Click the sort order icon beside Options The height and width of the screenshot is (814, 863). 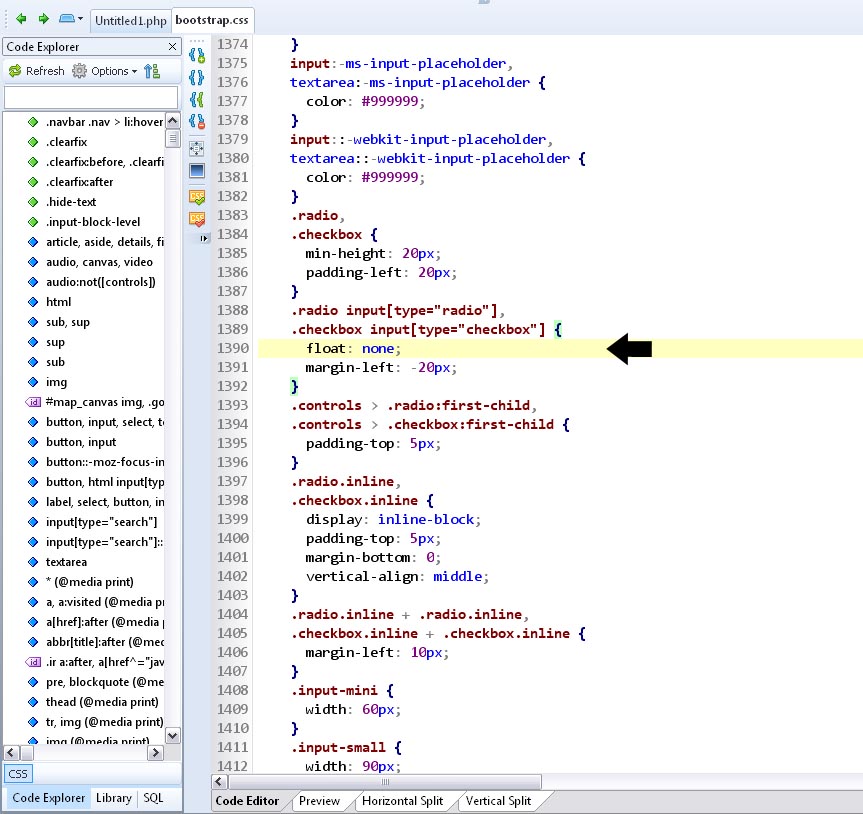tap(152, 71)
